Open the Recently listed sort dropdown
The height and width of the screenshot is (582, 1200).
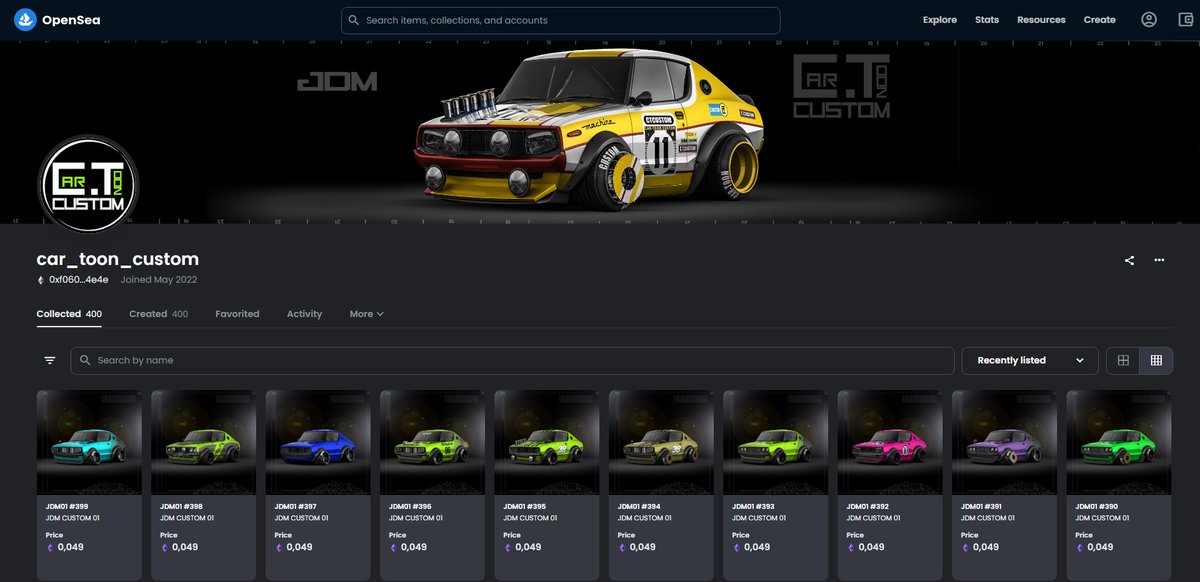[x=1030, y=360]
